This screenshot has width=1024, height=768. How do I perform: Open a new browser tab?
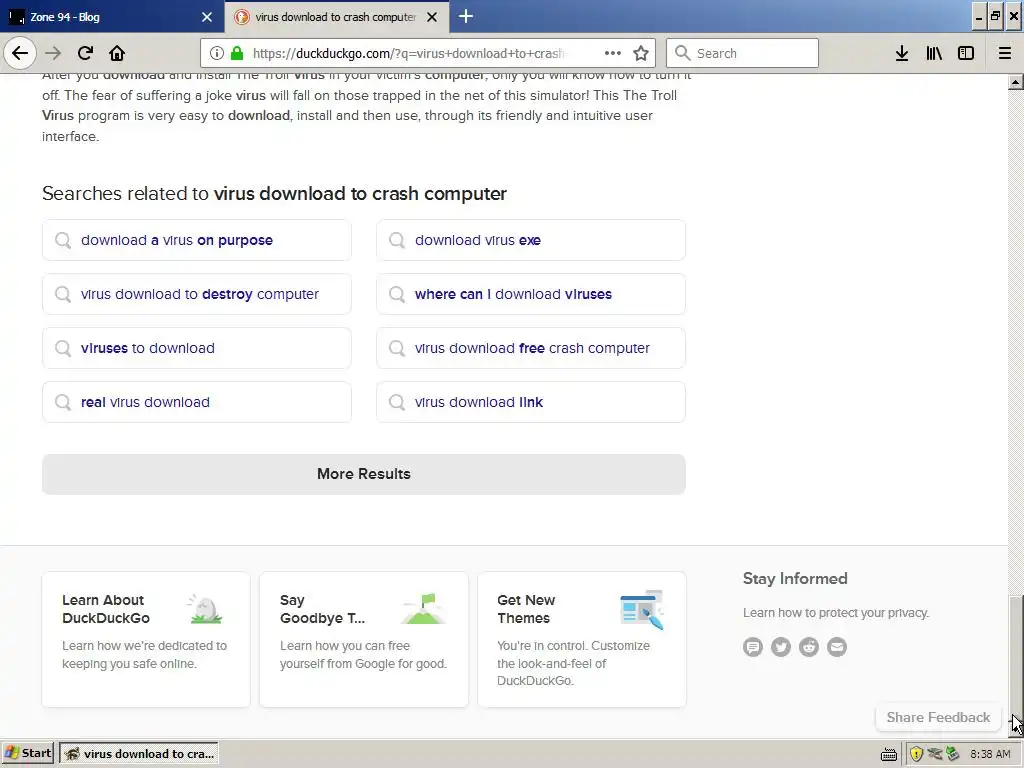(466, 16)
